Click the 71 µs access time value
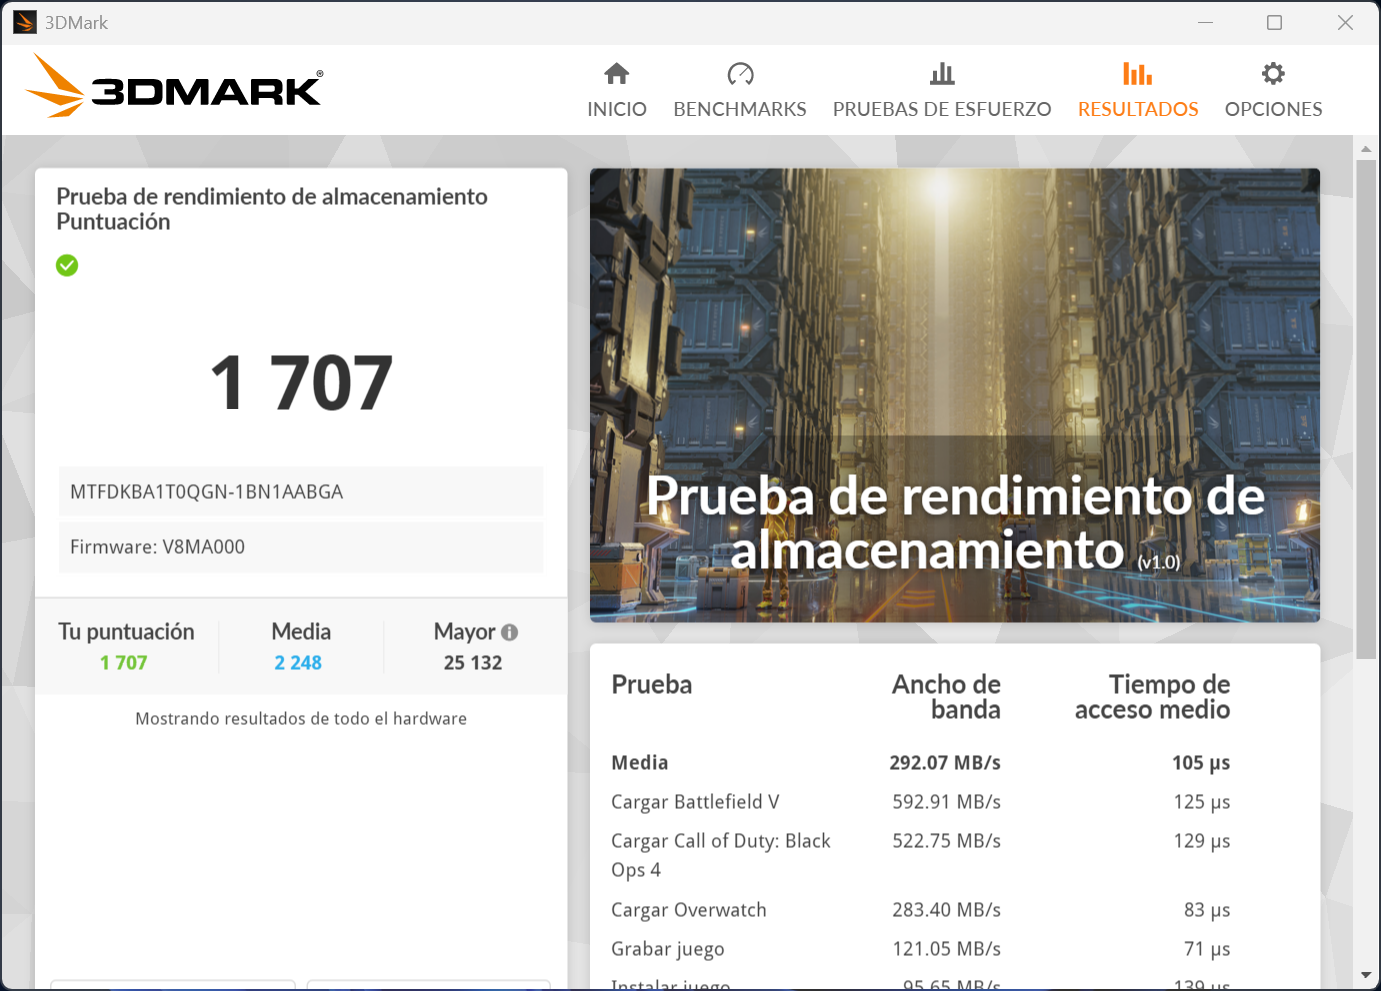This screenshot has height=991, width=1381. [x=1207, y=949]
